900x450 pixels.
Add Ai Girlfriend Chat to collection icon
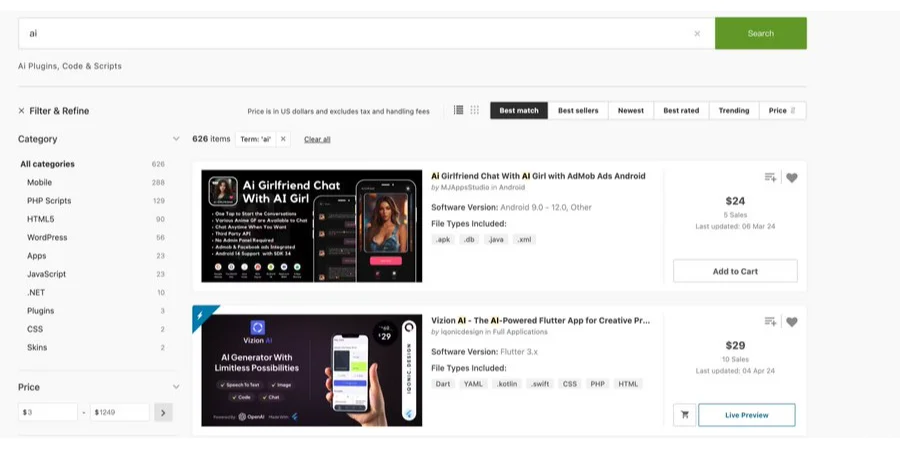tap(770, 178)
